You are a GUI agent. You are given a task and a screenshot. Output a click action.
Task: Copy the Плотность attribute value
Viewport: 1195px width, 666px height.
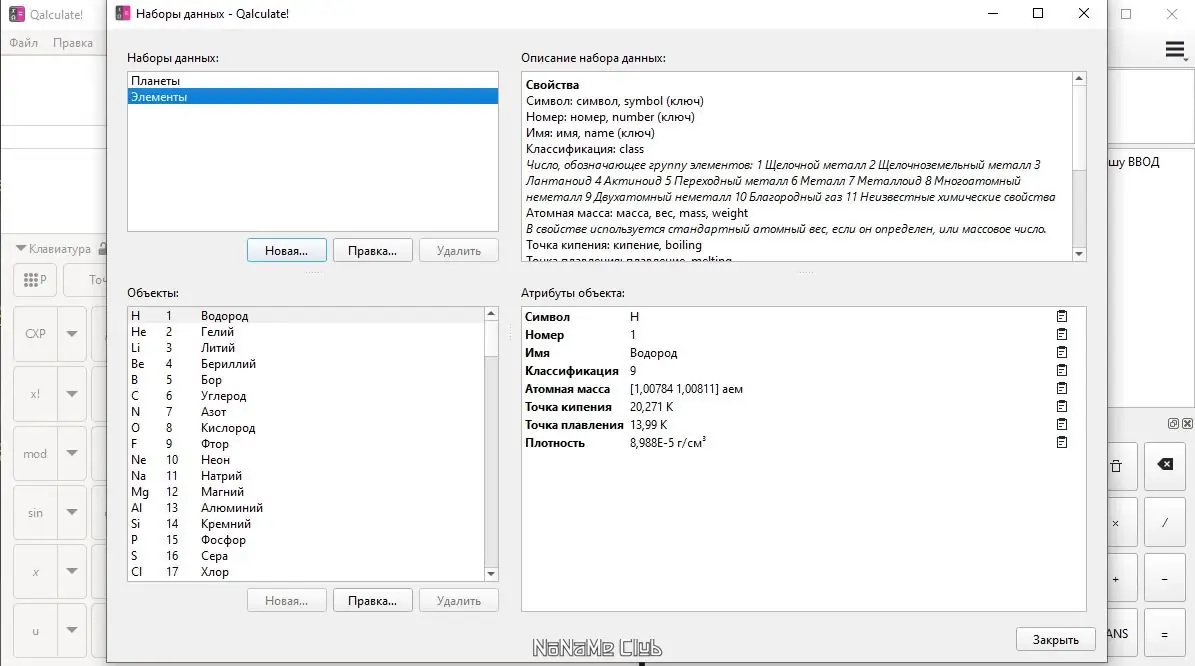click(1062, 443)
